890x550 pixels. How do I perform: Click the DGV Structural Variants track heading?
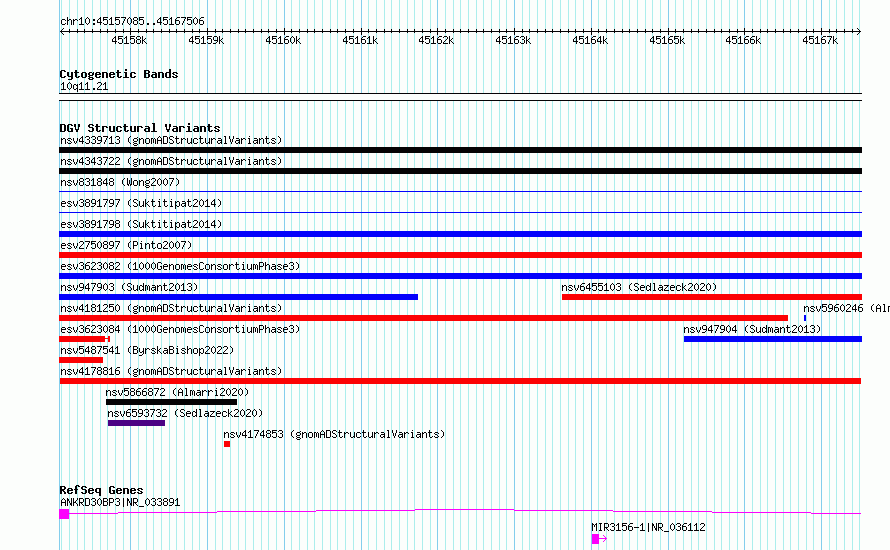click(140, 128)
